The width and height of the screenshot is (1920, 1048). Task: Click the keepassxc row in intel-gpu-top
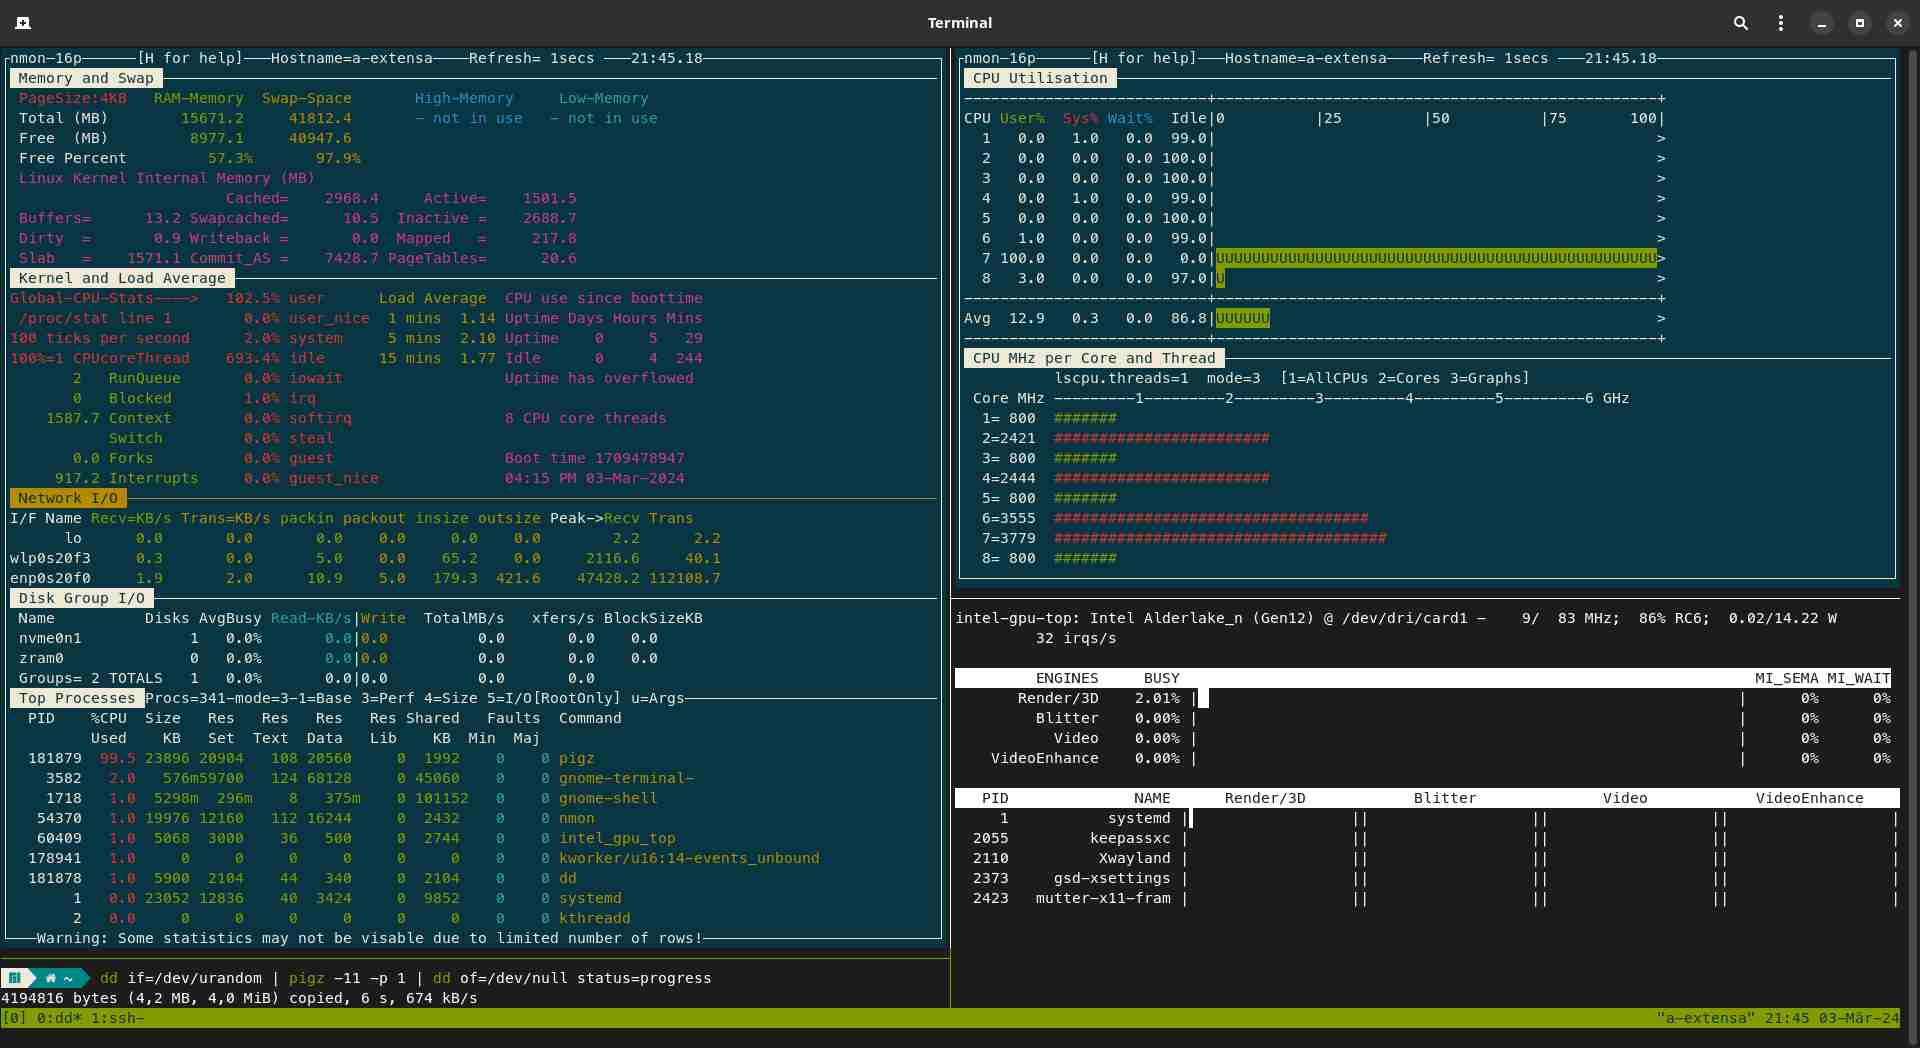1130,838
